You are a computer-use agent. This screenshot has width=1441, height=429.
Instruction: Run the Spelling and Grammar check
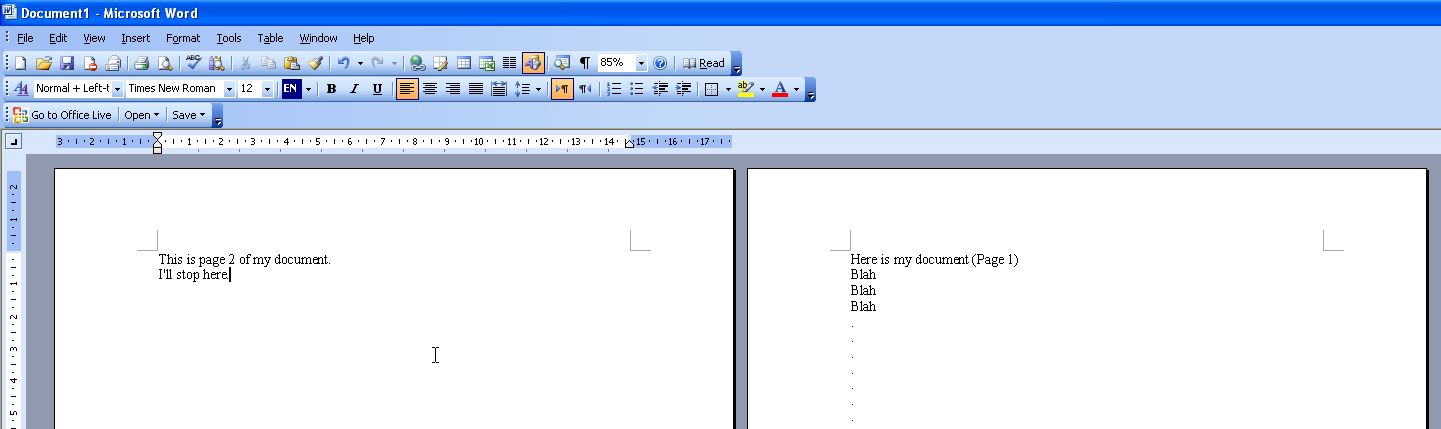click(x=193, y=63)
